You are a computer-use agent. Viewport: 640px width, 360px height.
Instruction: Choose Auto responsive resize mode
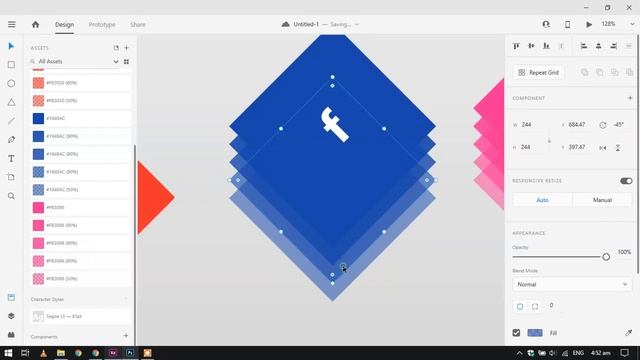pyautogui.click(x=542, y=200)
